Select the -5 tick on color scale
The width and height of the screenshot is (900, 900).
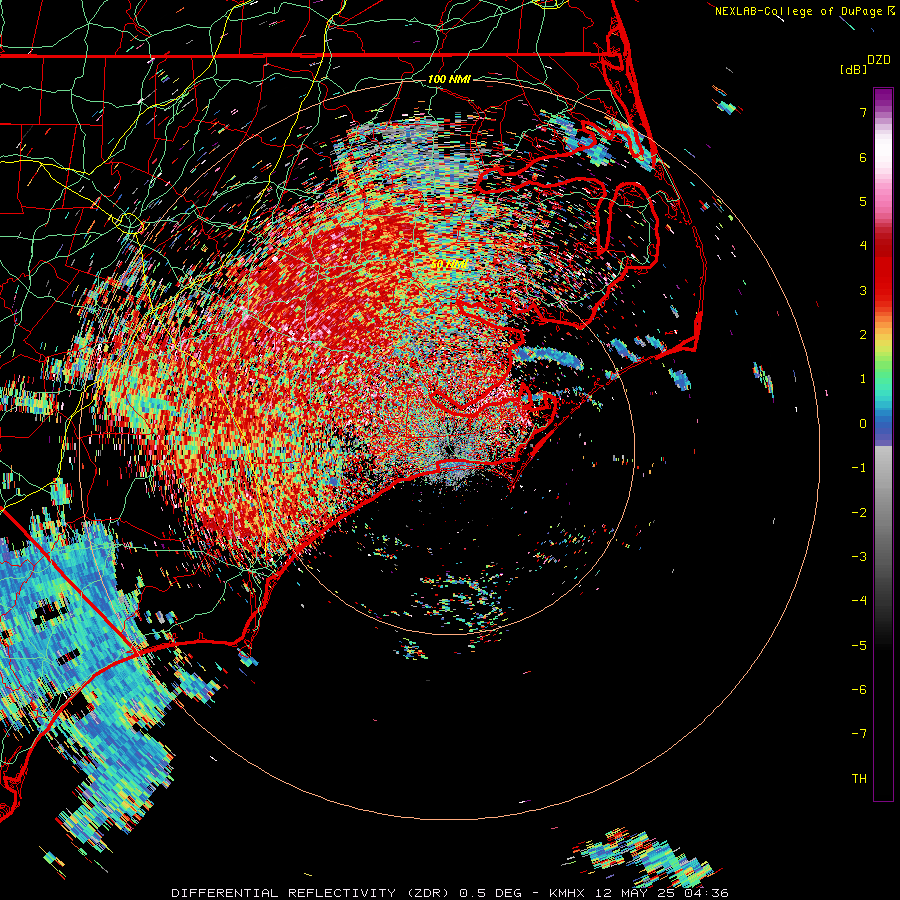pyautogui.click(x=859, y=646)
